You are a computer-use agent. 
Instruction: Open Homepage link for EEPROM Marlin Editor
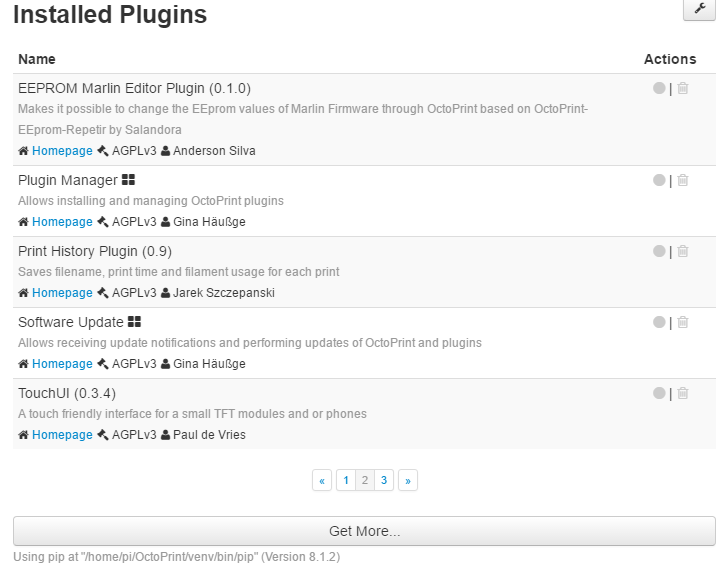pos(62,151)
